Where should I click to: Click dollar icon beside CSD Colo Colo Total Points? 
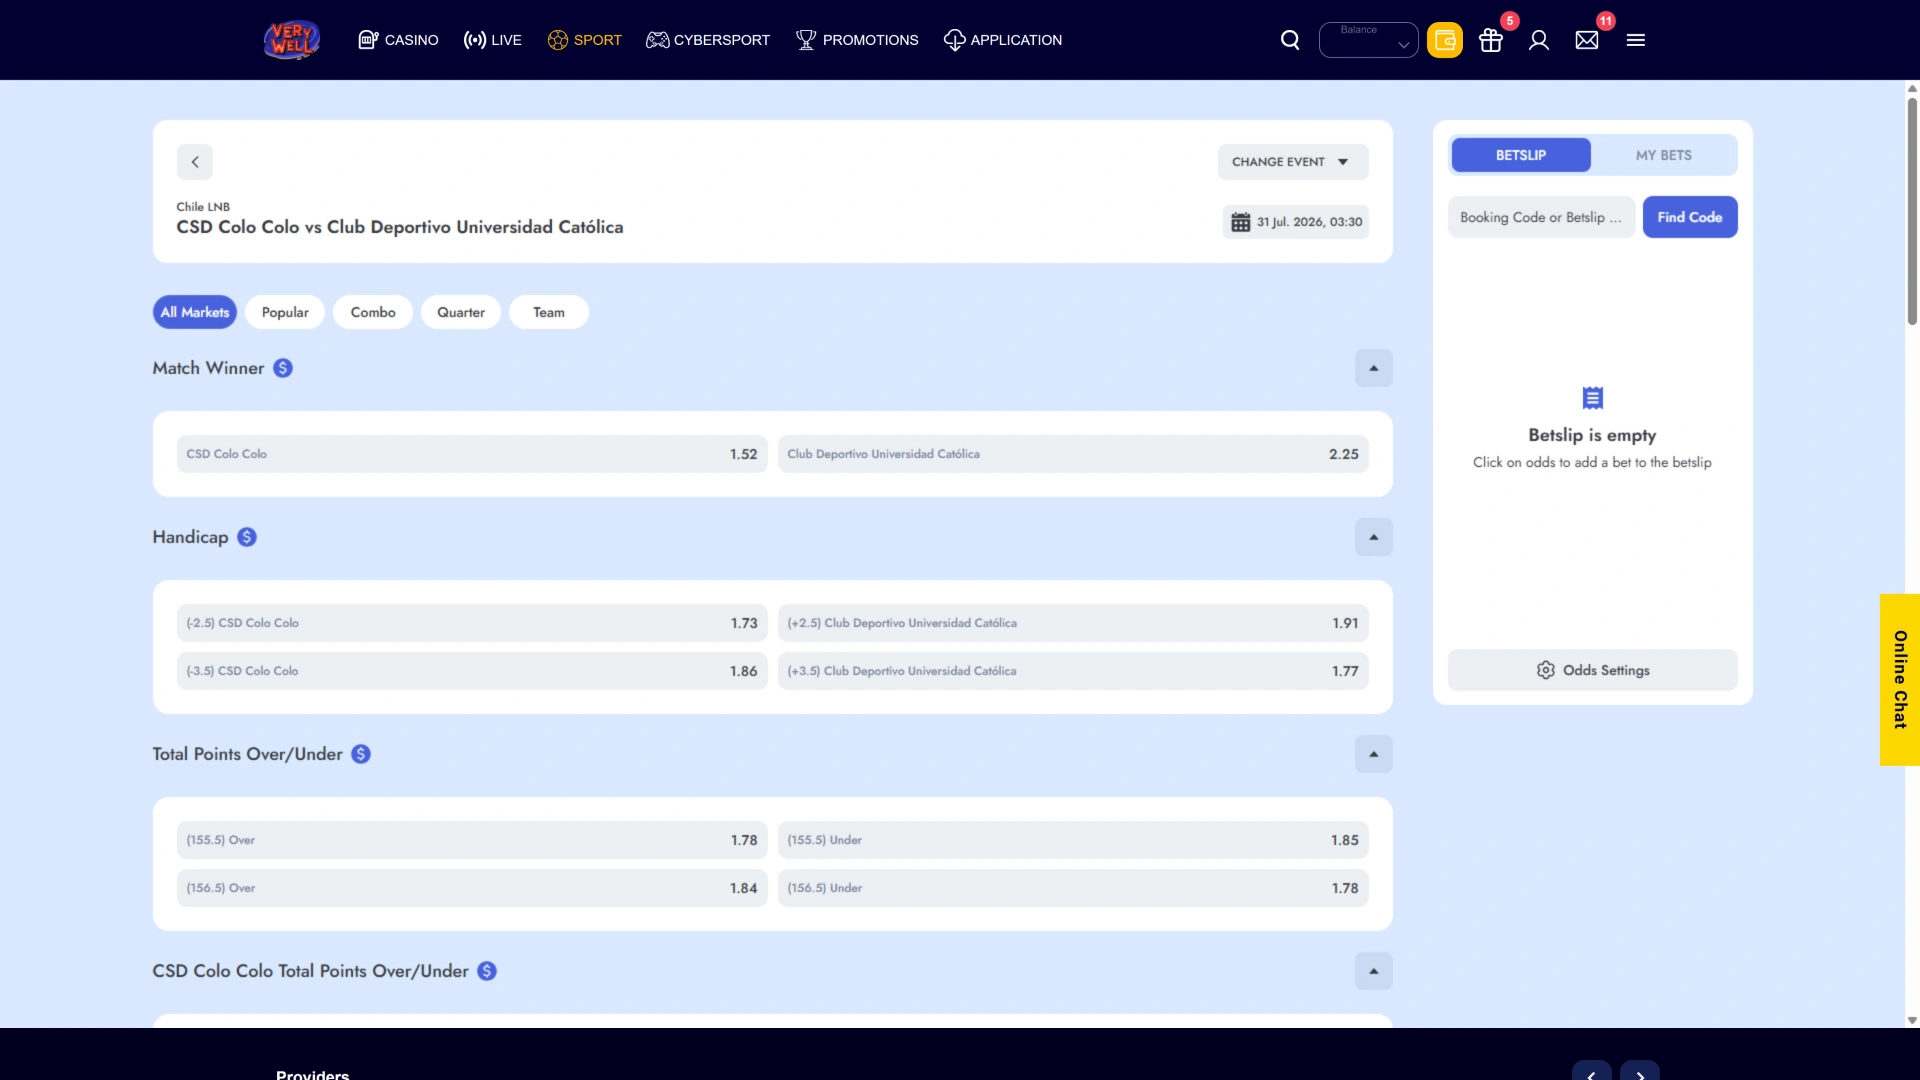[x=487, y=971]
